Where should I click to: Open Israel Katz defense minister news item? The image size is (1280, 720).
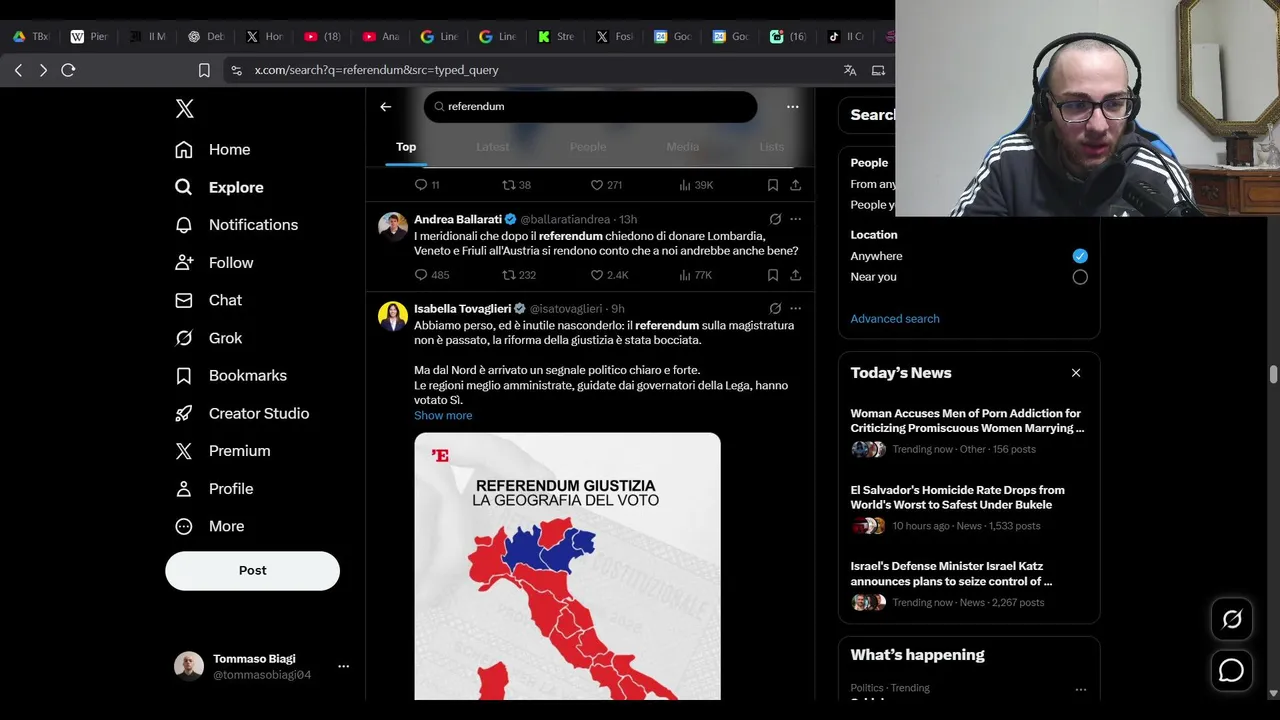968,584
